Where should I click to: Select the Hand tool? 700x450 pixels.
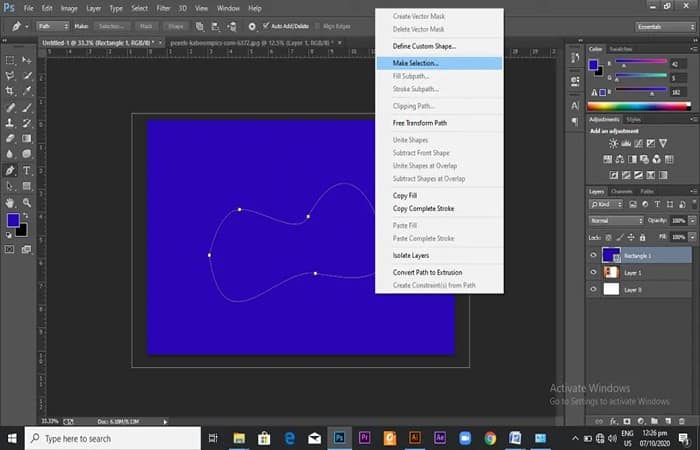(10, 203)
